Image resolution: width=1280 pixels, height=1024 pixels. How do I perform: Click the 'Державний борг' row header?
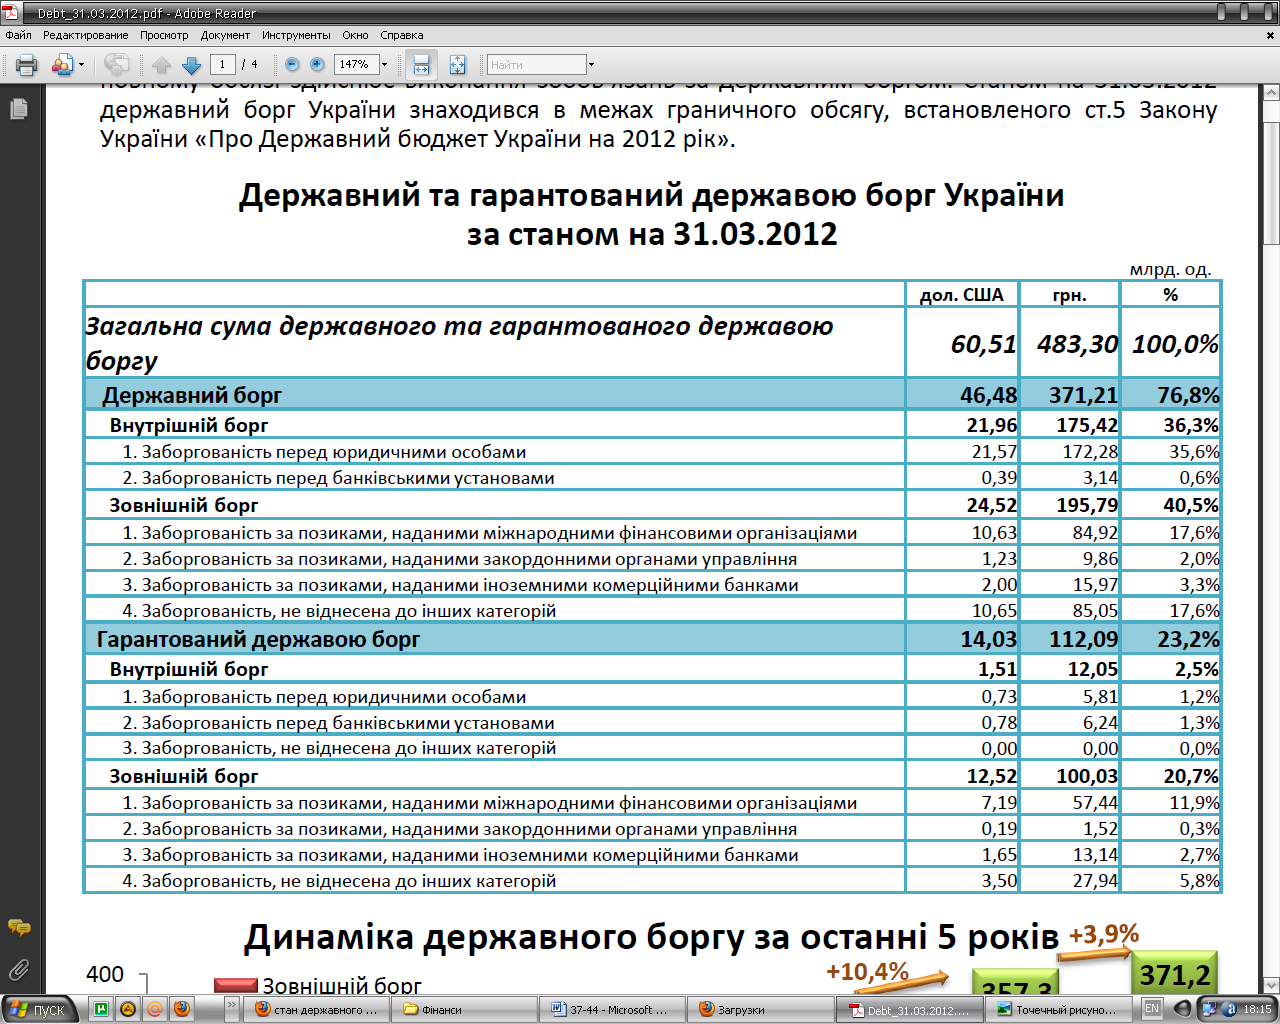click(x=192, y=395)
